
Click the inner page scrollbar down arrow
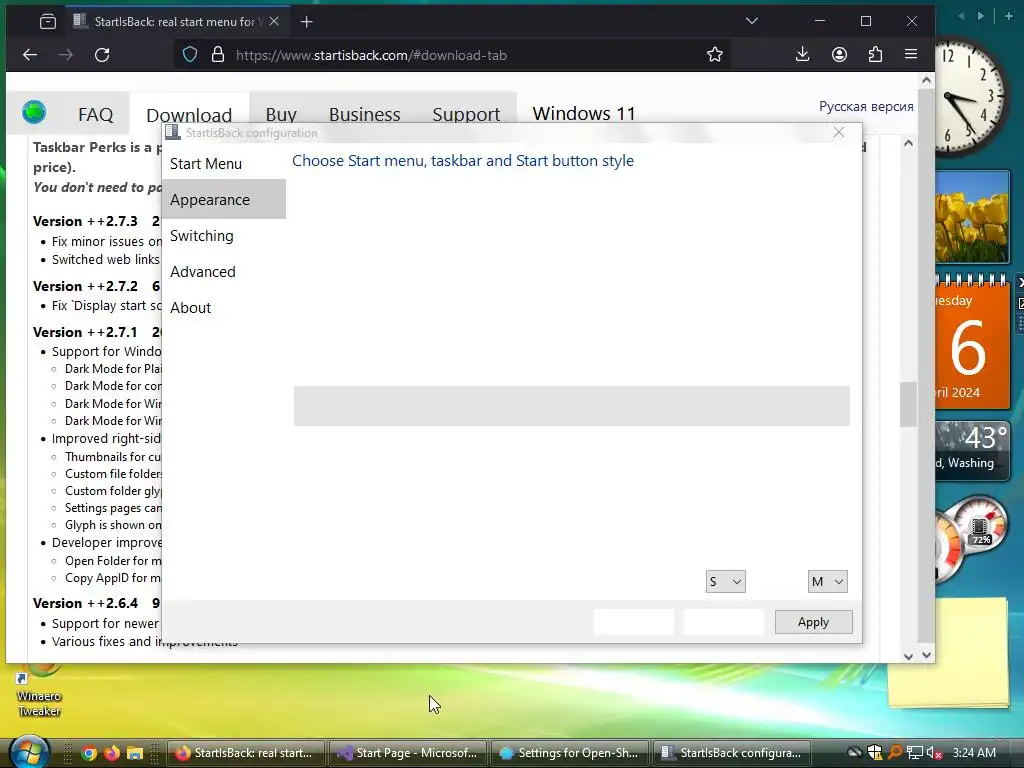908,656
